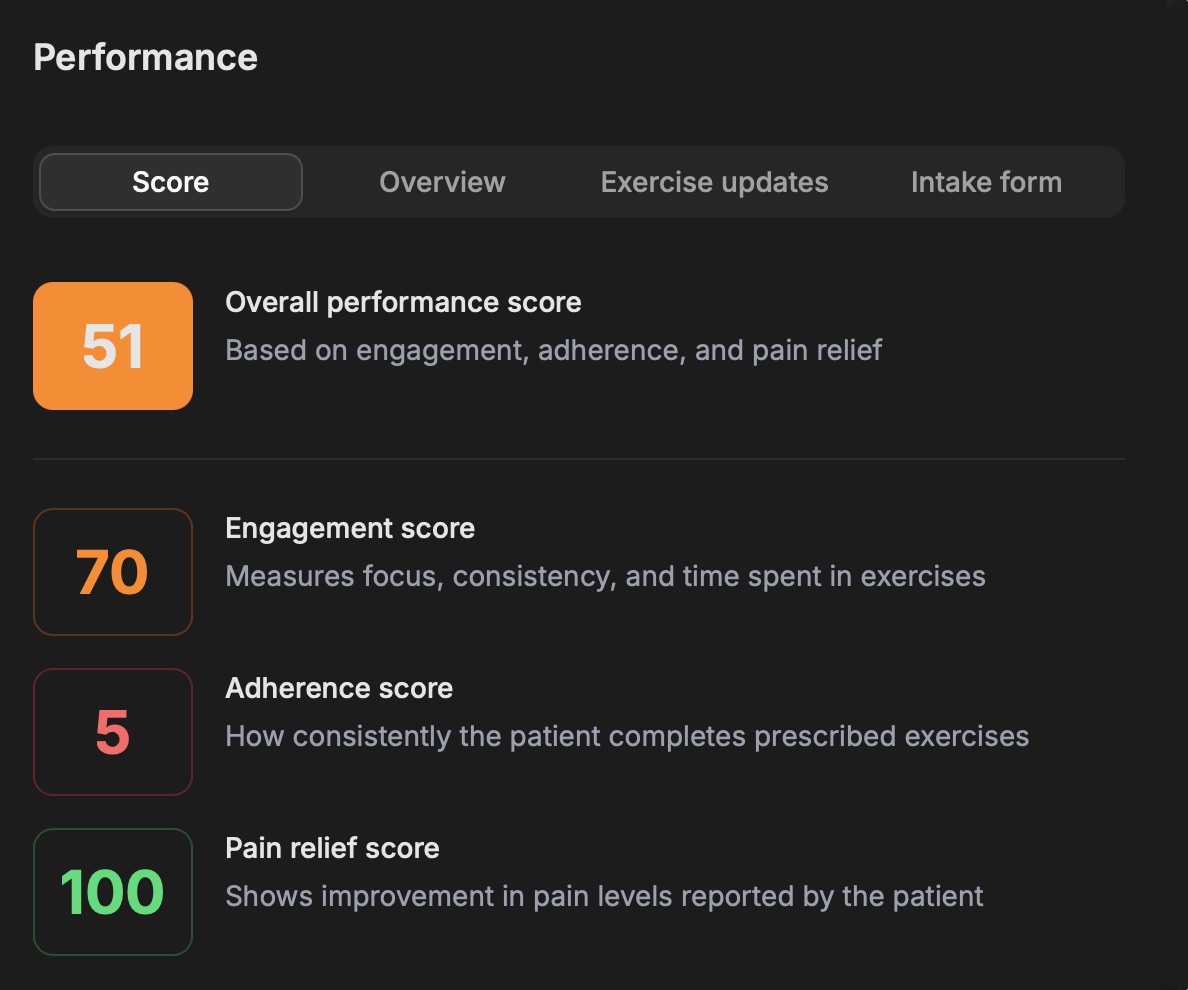Click the Adherence score label

pyautogui.click(x=339, y=688)
